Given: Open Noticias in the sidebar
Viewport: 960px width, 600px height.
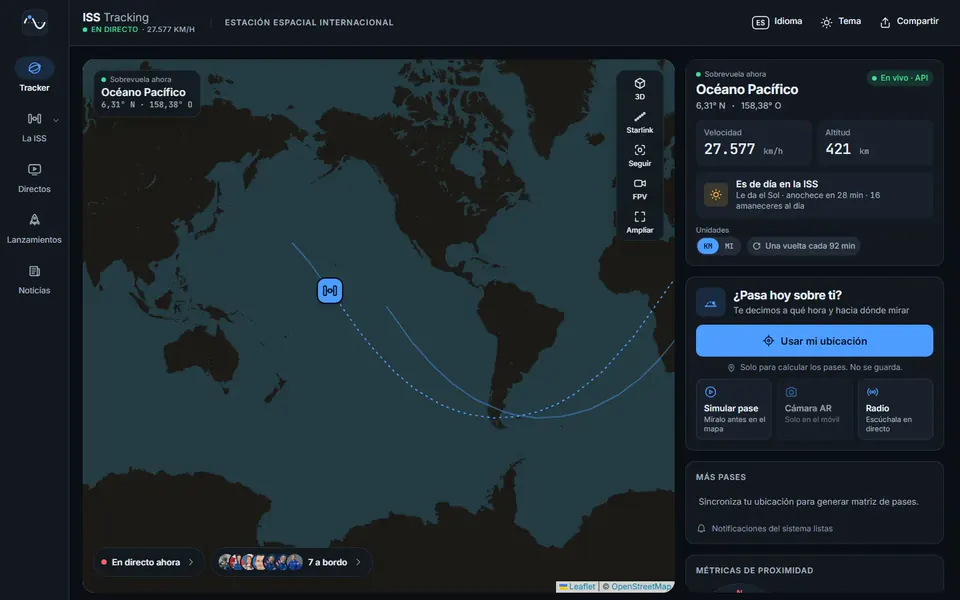Looking at the screenshot, I should [34, 279].
